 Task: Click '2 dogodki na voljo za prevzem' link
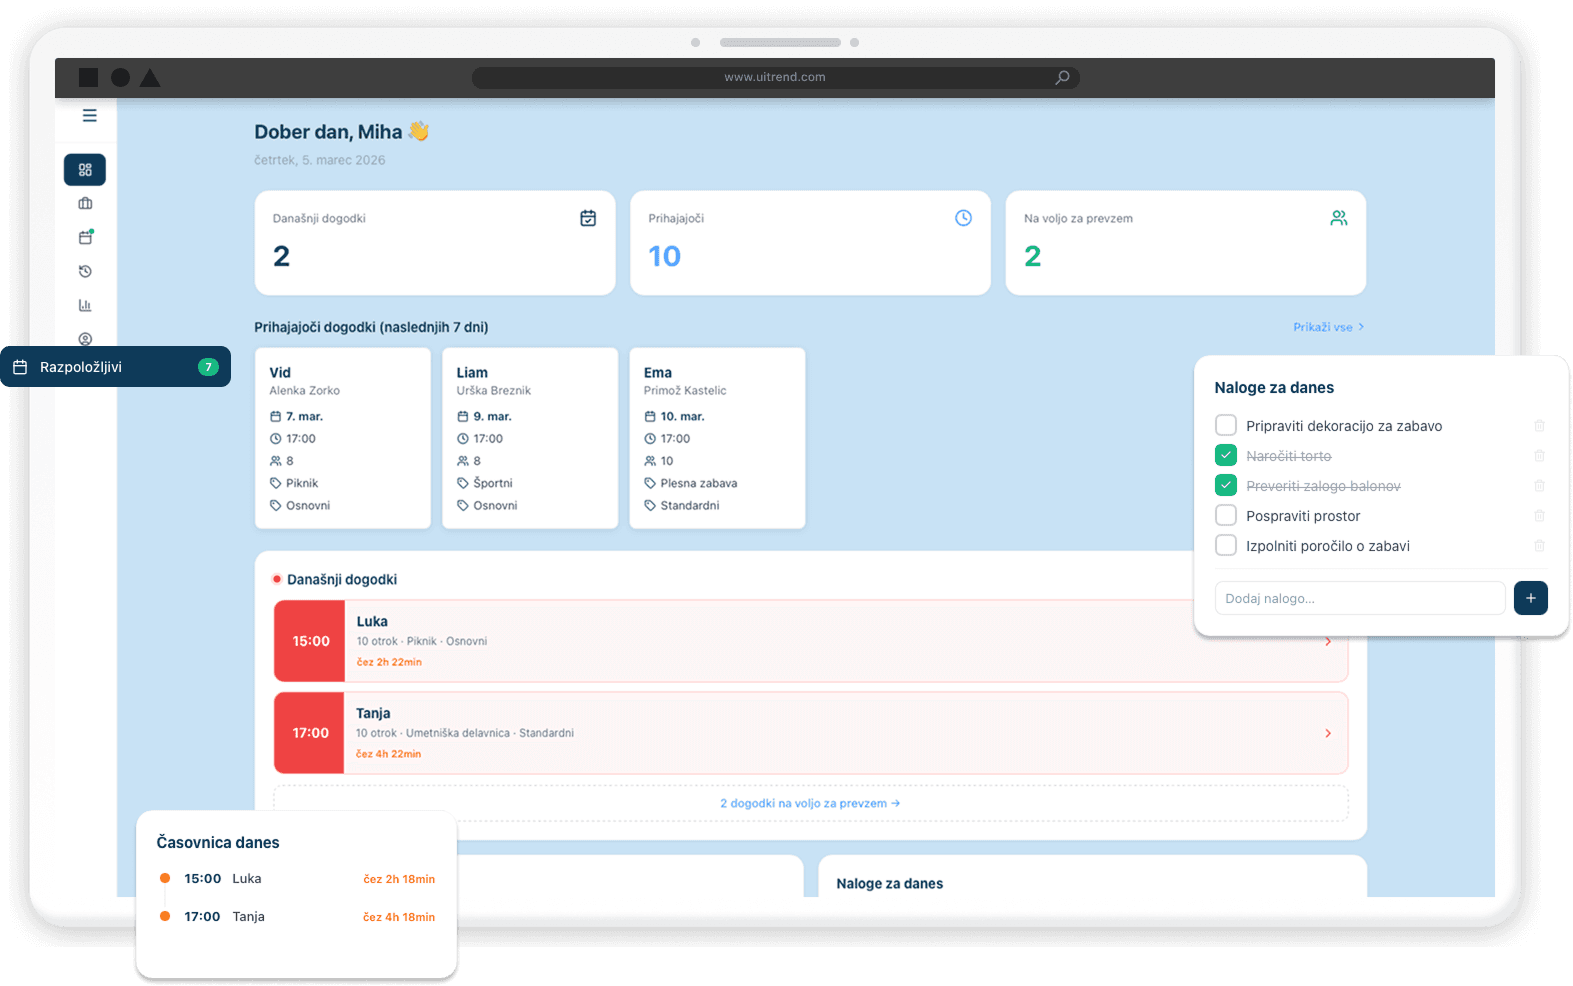pos(810,803)
